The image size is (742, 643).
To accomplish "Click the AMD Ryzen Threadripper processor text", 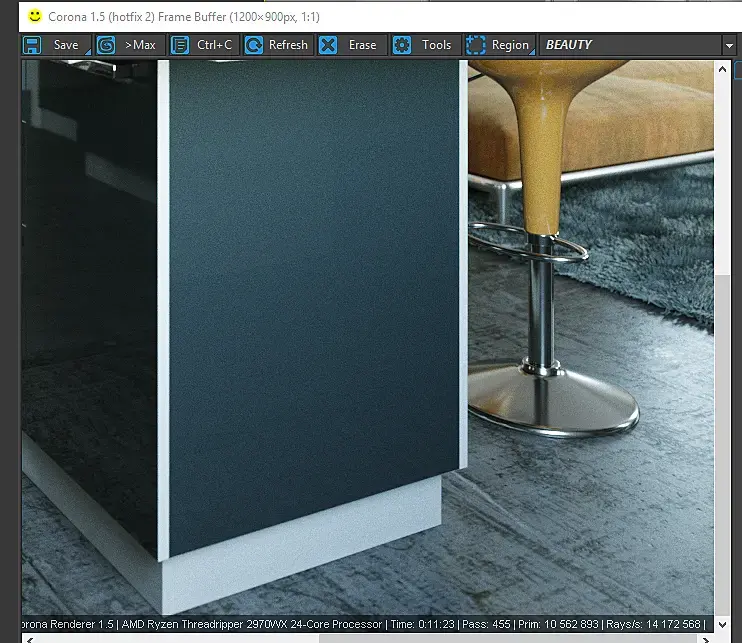I will (x=252, y=625).
